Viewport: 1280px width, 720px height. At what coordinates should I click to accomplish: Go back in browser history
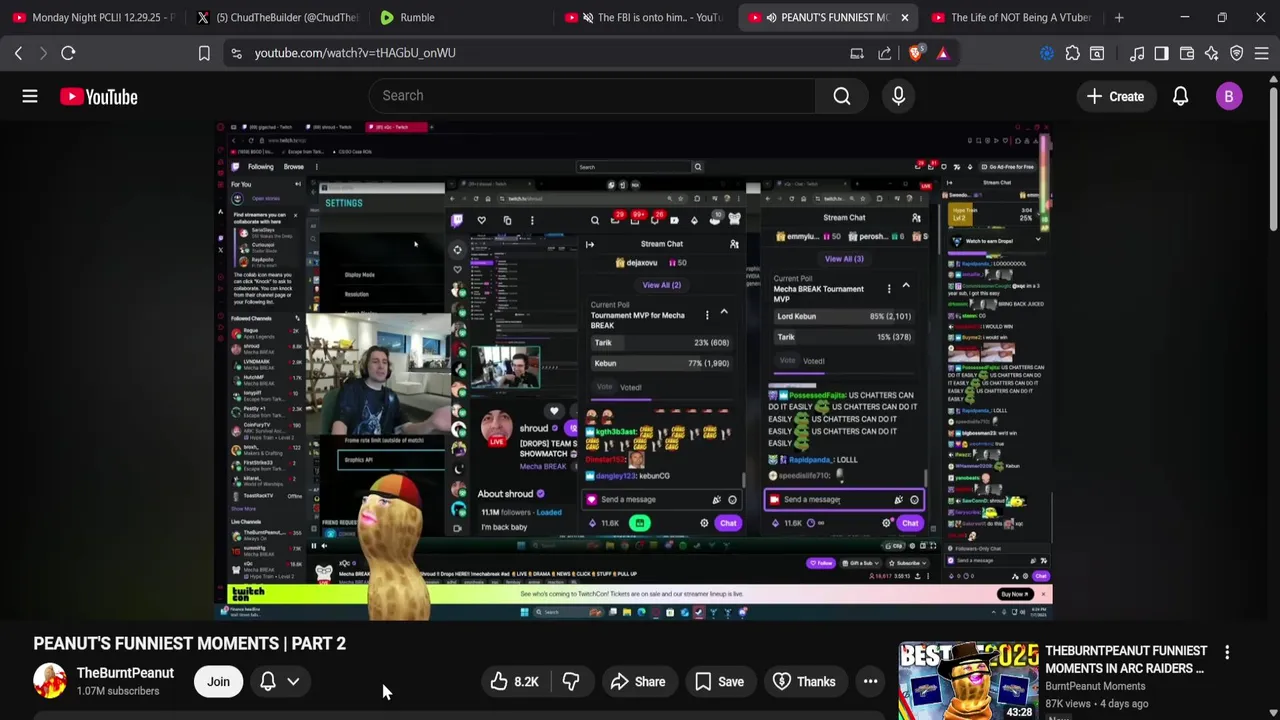tap(18, 53)
